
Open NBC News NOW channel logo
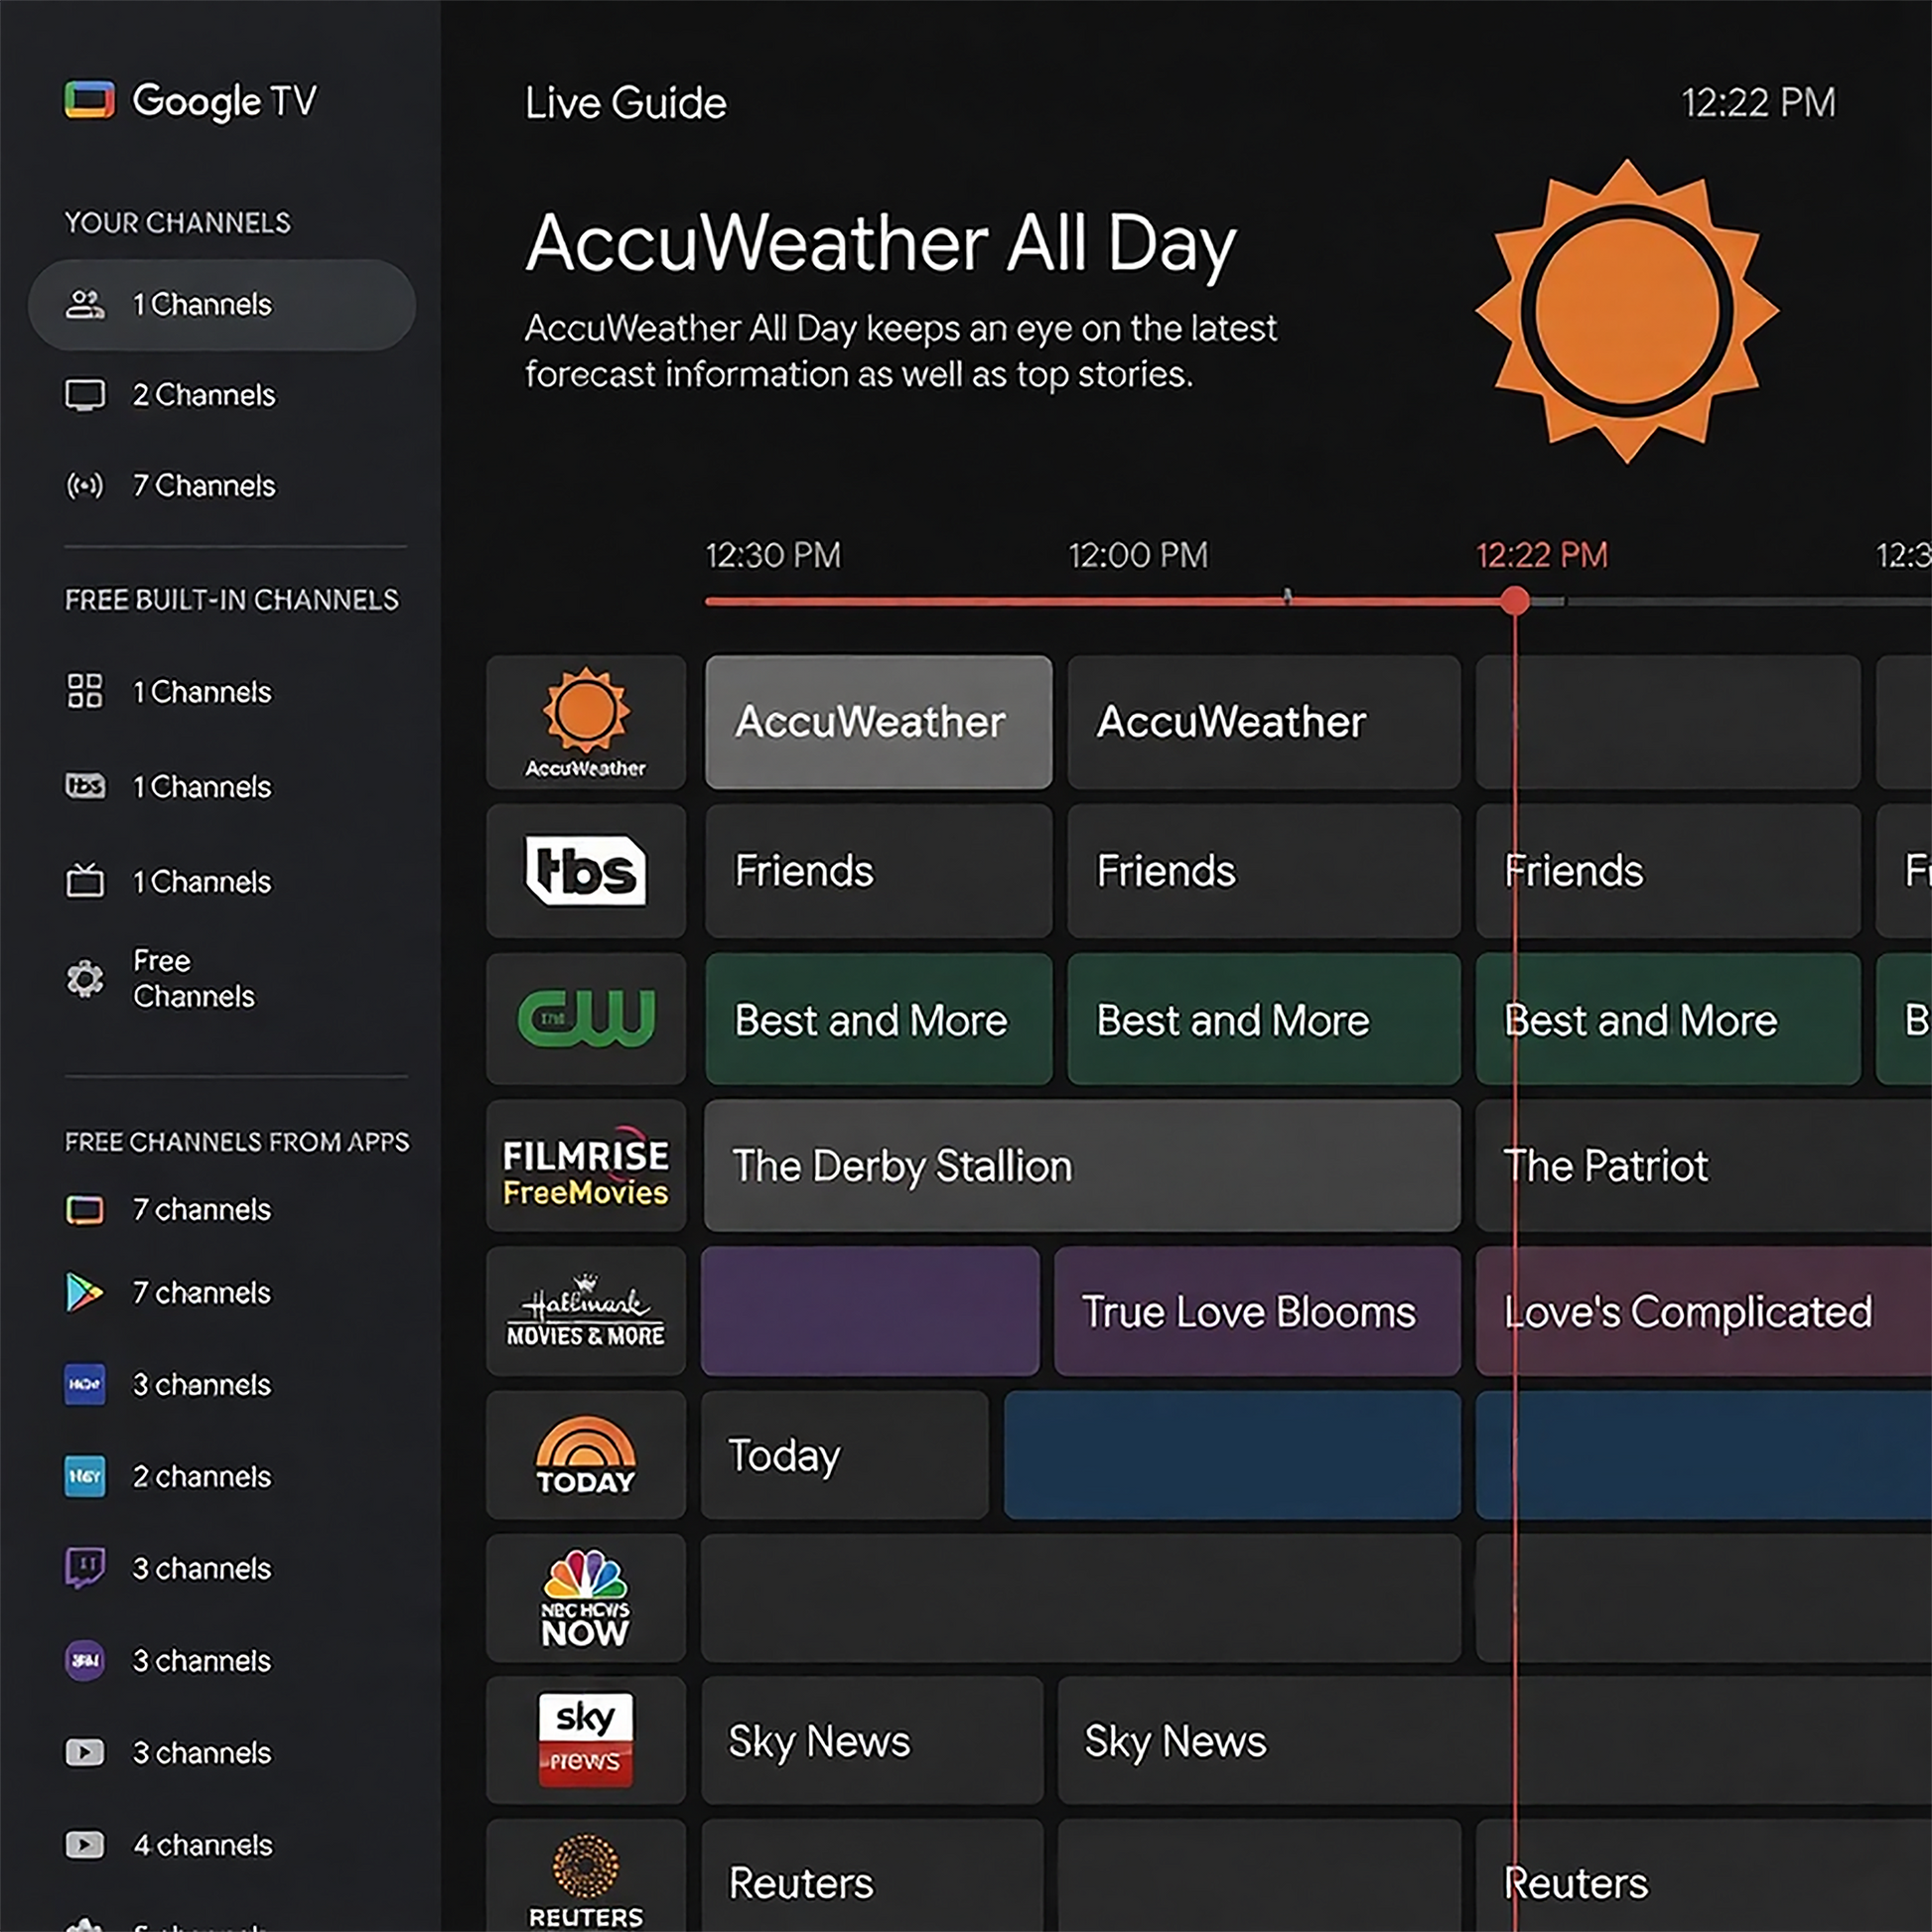click(586, 1599)
